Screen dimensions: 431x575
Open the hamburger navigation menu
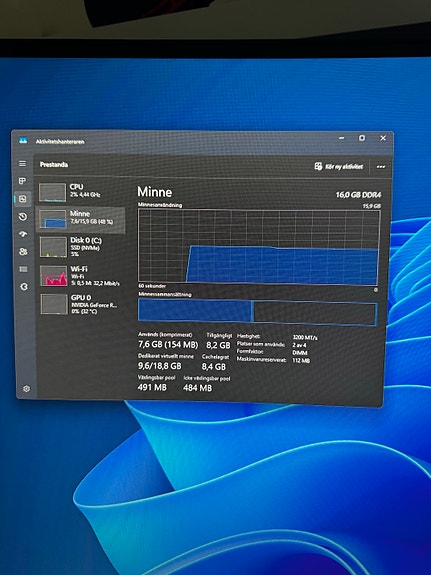[22, 164]
